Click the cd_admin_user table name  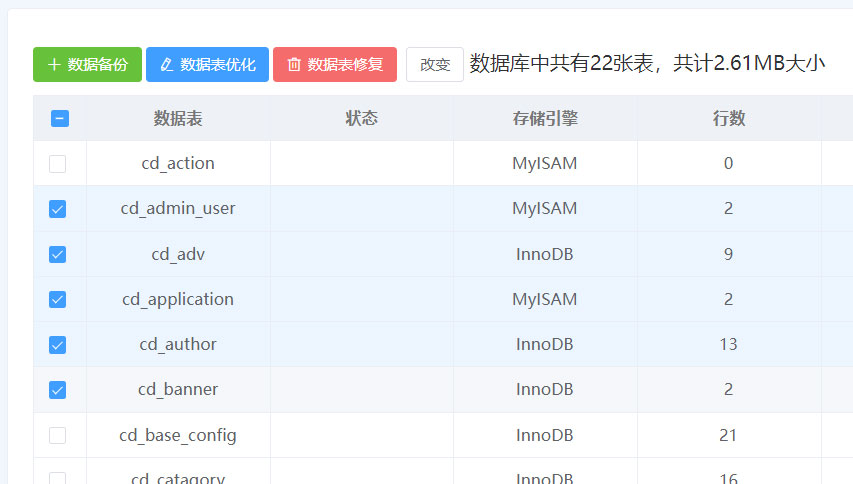click(178, 209)
